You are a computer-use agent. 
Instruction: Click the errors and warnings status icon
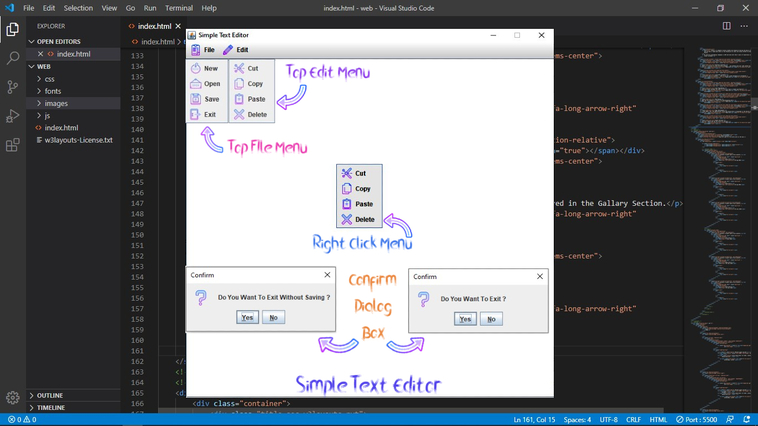coord(20,420)
